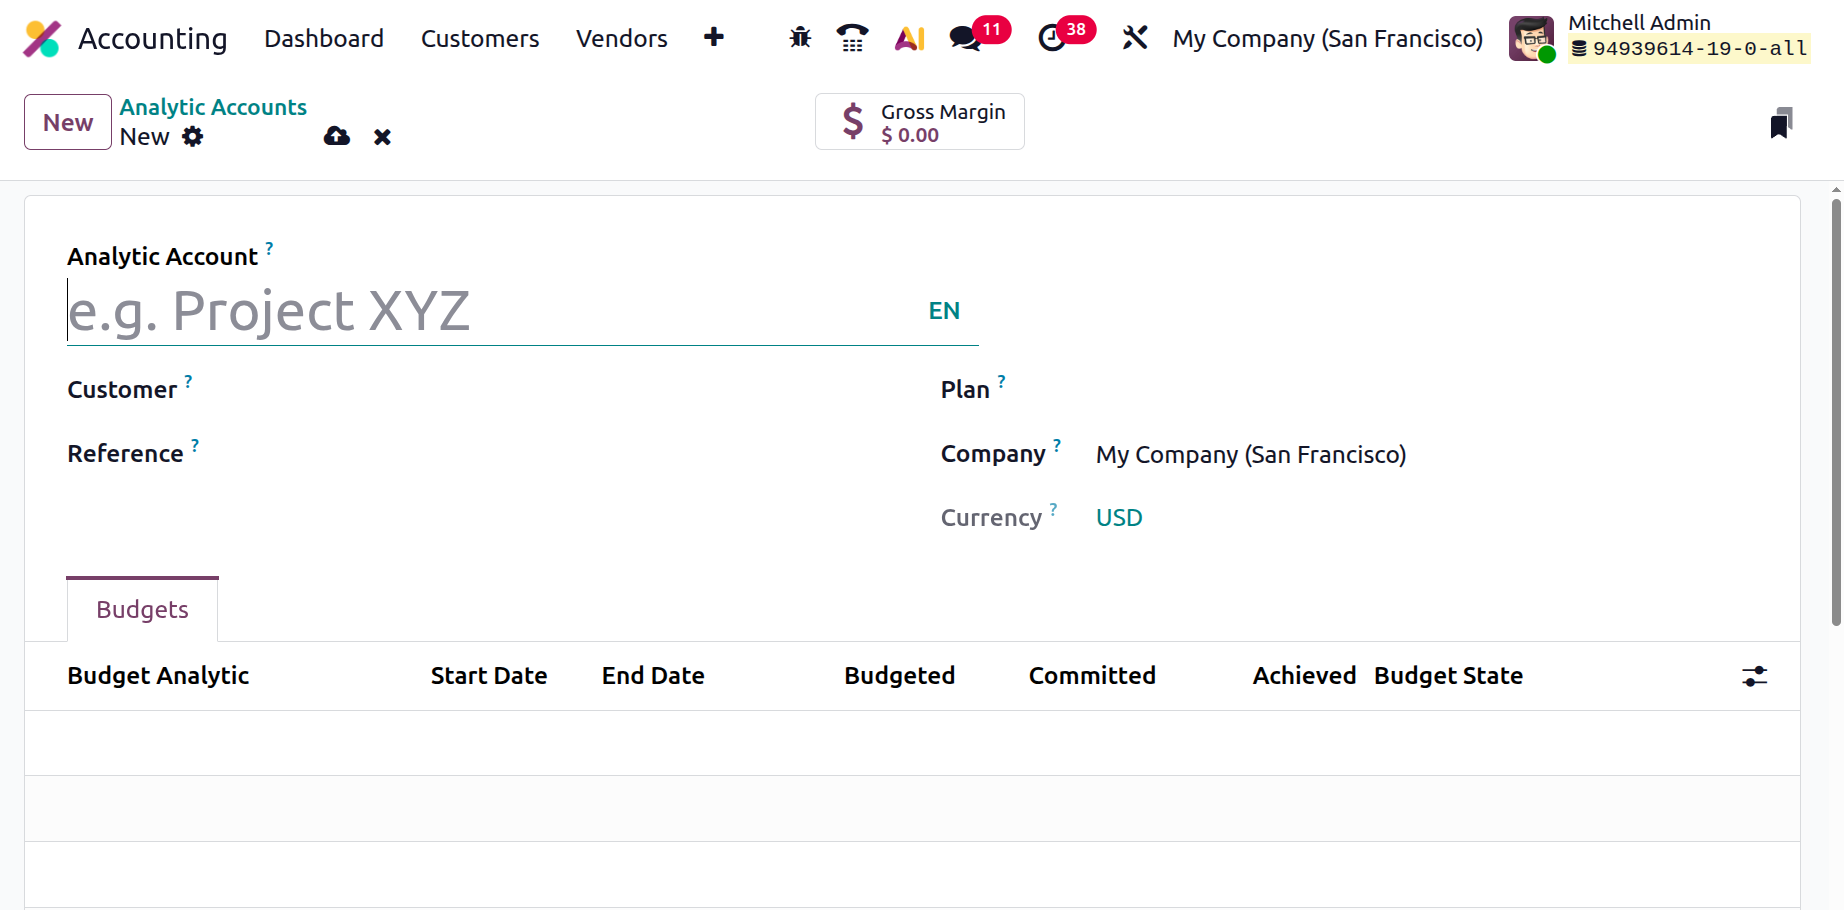Select the Budgets tab
1844x910 pixels.
pyautogui.click(x=142, y=610)
